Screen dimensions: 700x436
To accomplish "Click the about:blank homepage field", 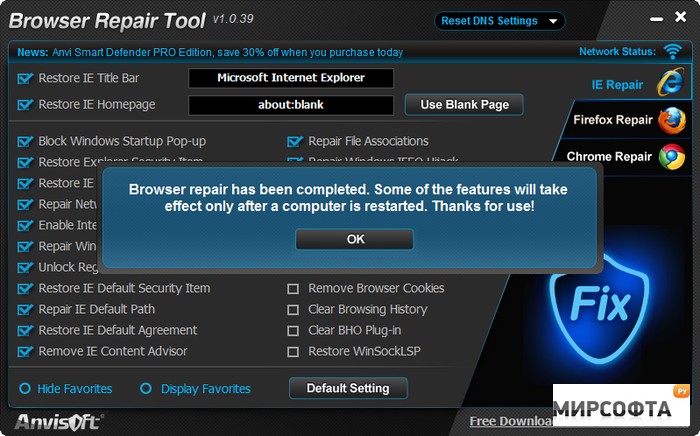I will pos(291,105).
